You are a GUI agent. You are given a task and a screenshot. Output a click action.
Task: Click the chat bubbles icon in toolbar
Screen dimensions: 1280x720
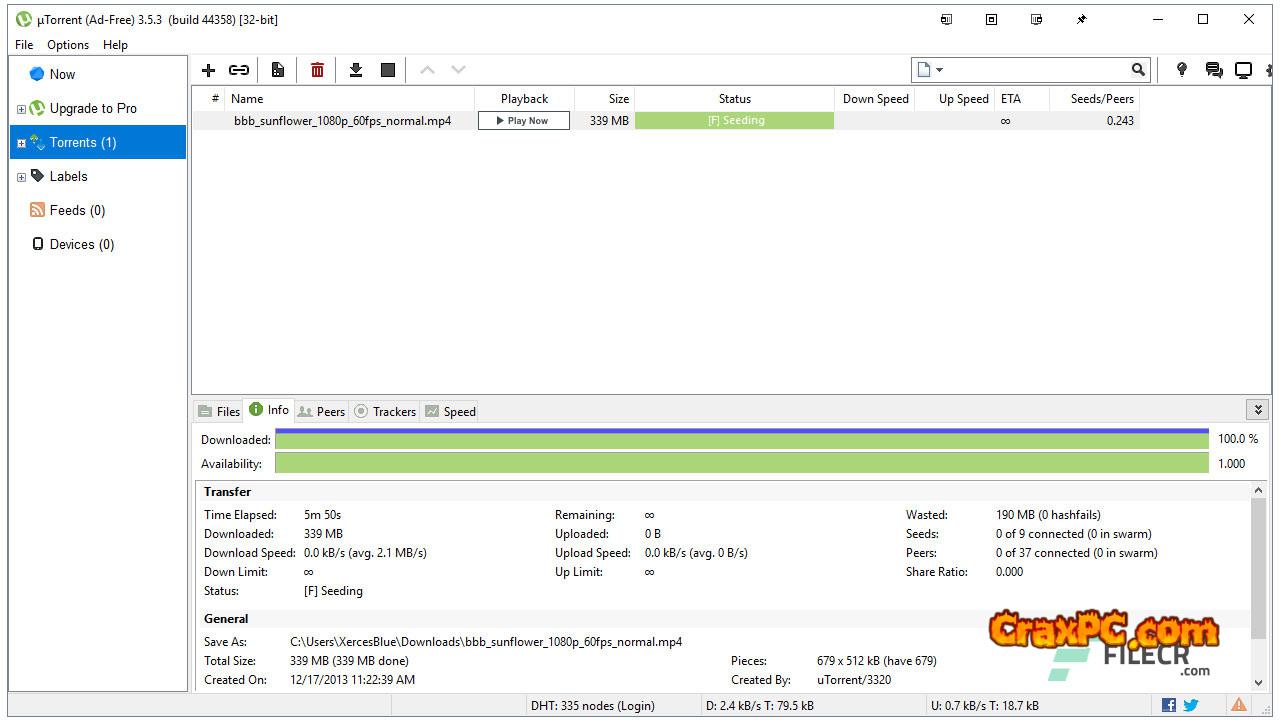coord(1214,70)
